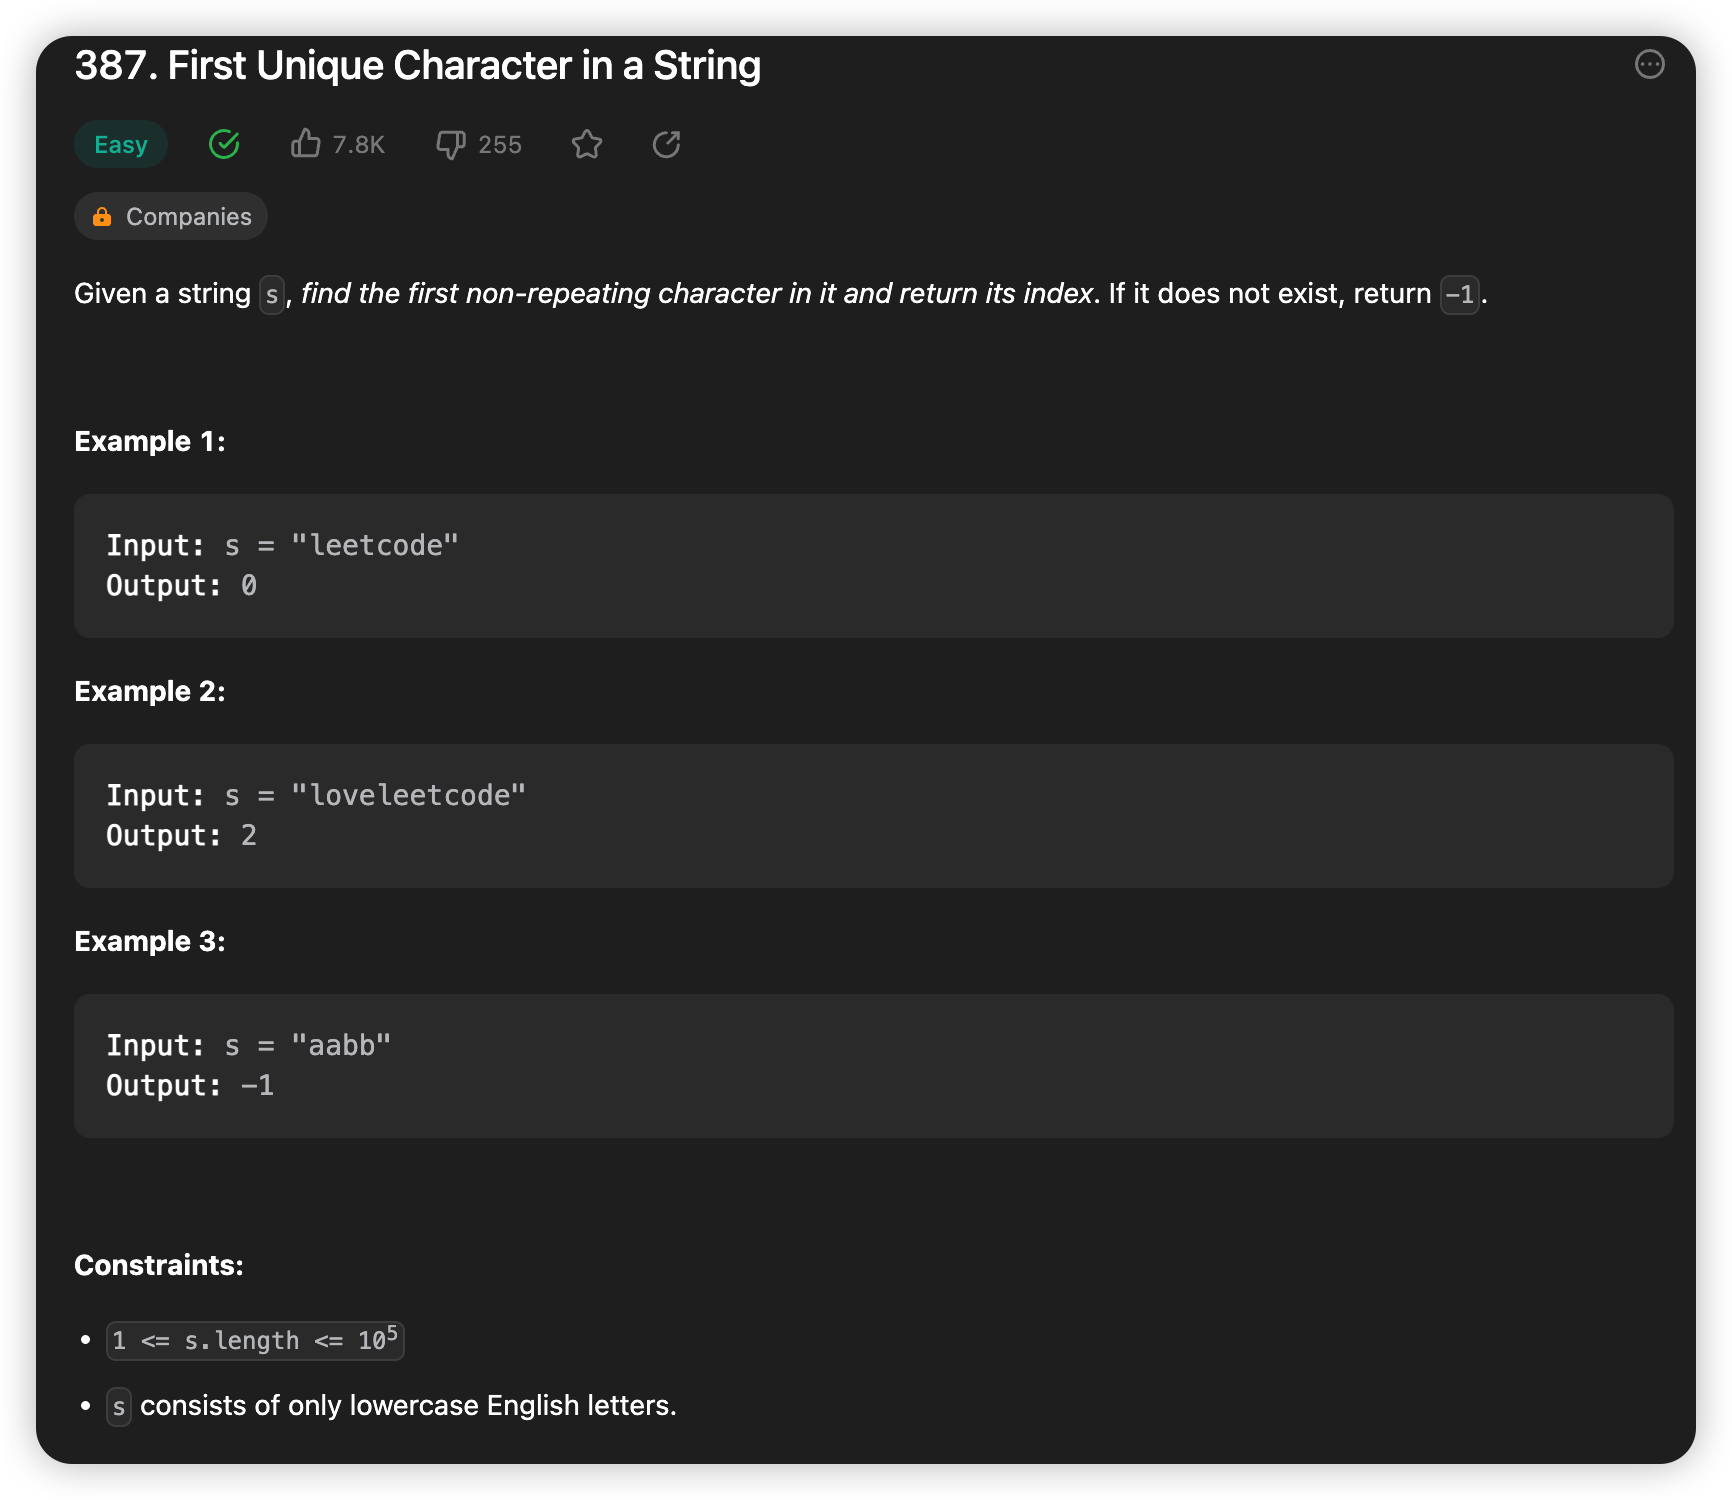Open sharing options from the share control
This screenshot has height=1500, width=1732.
665,144
